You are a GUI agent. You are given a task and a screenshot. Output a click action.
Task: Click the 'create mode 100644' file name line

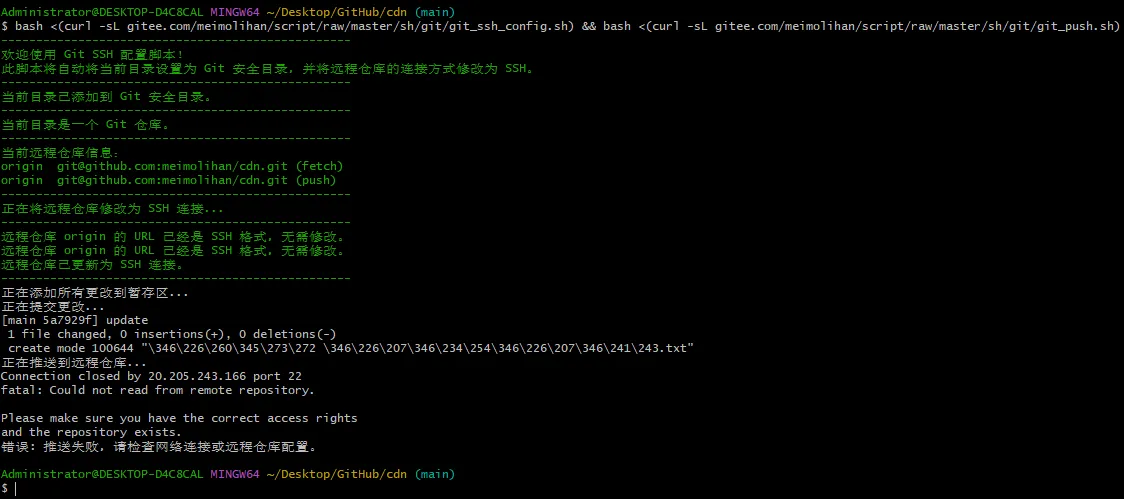point(350,348)
